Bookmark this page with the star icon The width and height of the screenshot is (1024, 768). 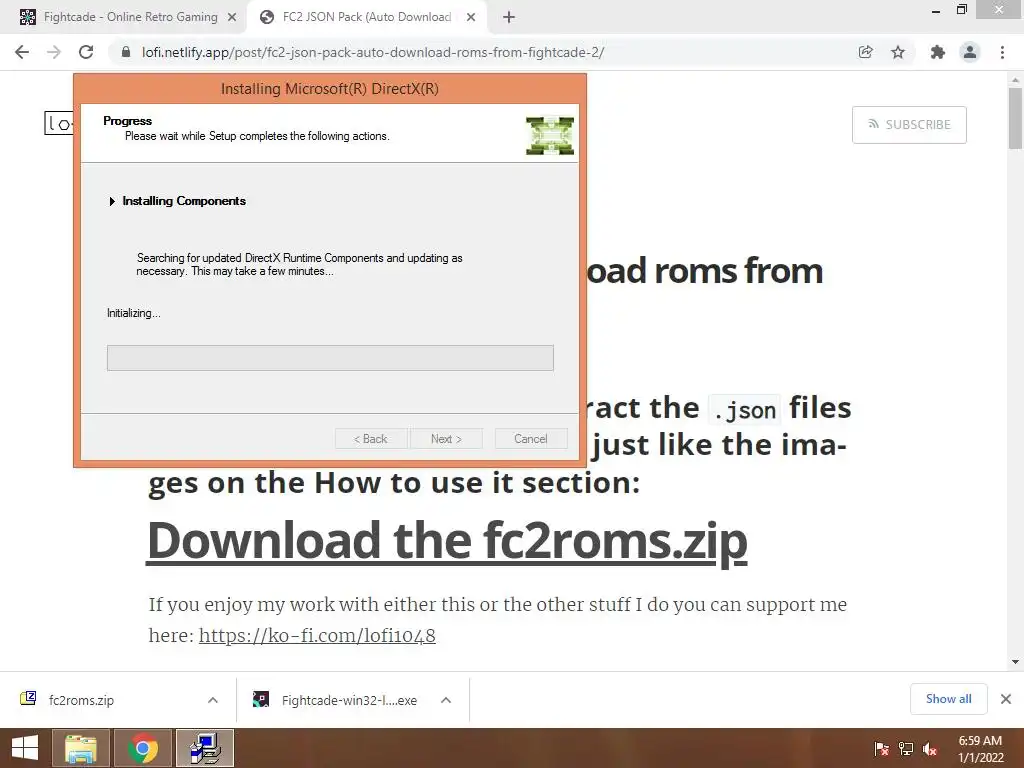(898, 52)
